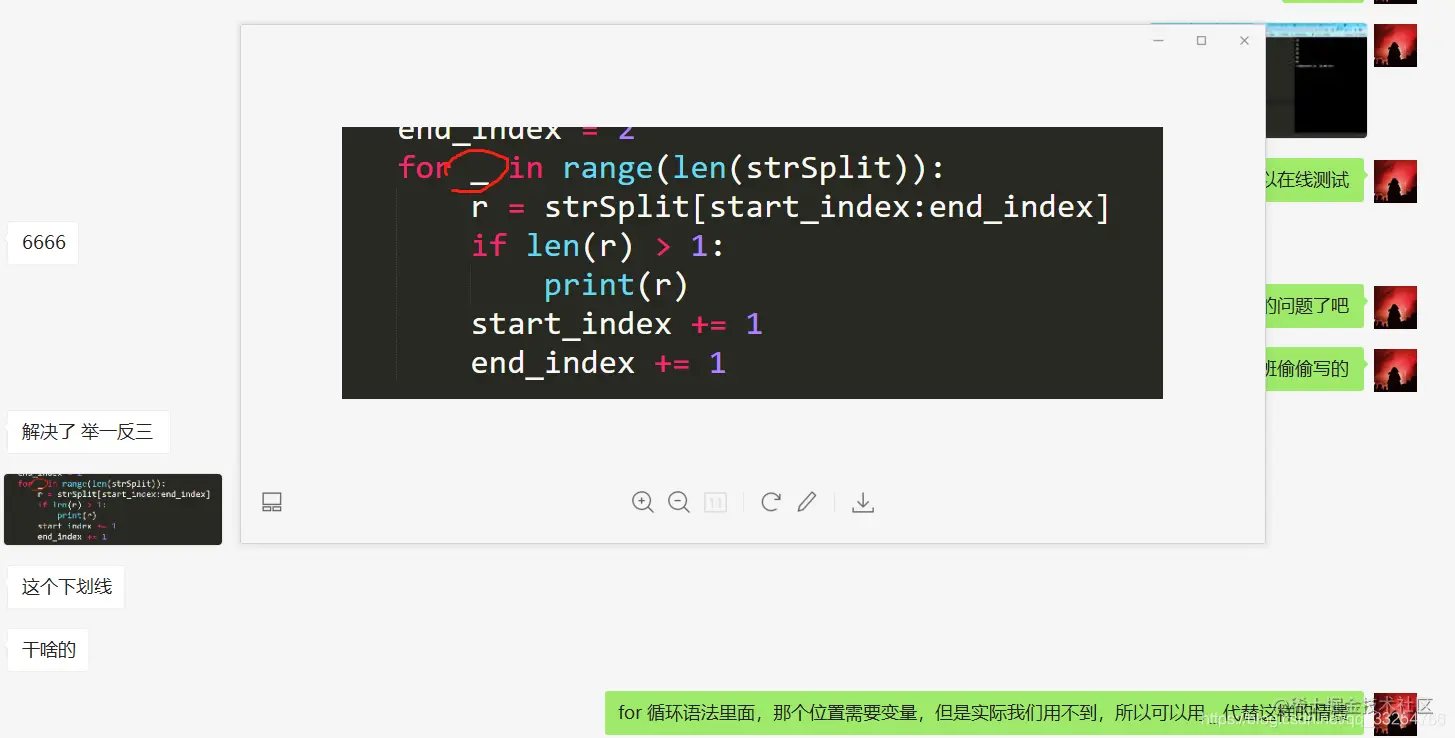Close the image viewer window

(x=1244, y=41)
